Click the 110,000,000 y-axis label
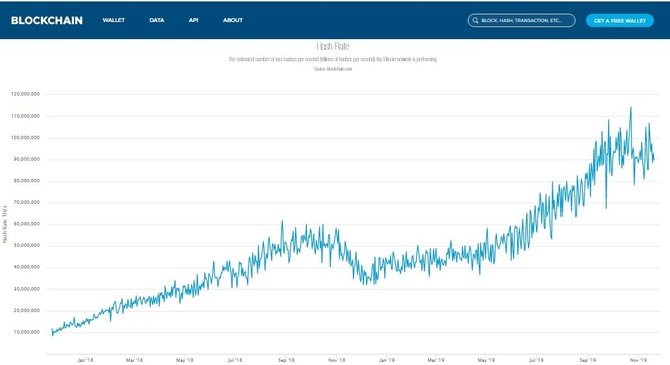 25,116
